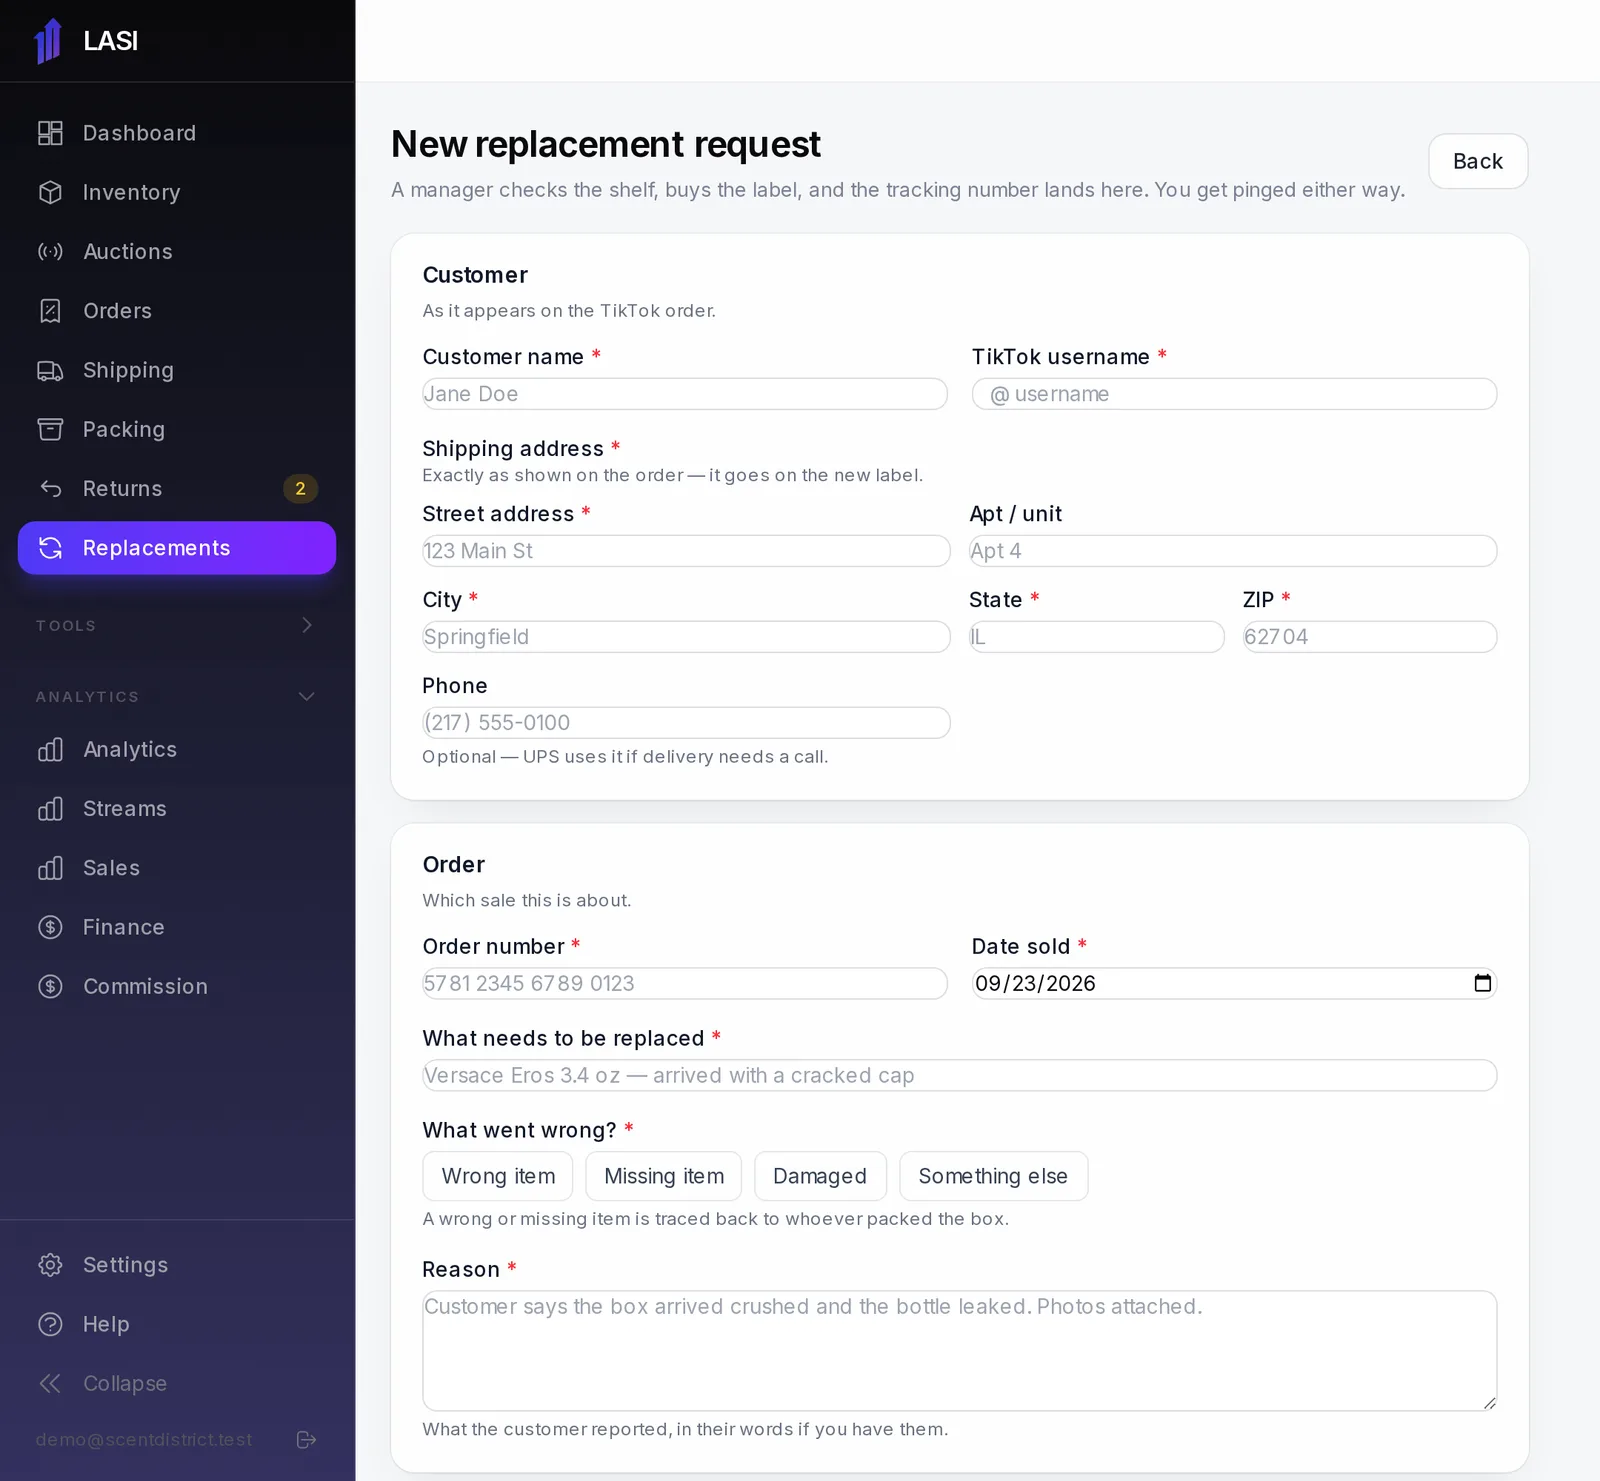Click the Help question mark icon
The image size is (1600, 1481).
point(50,1324)
